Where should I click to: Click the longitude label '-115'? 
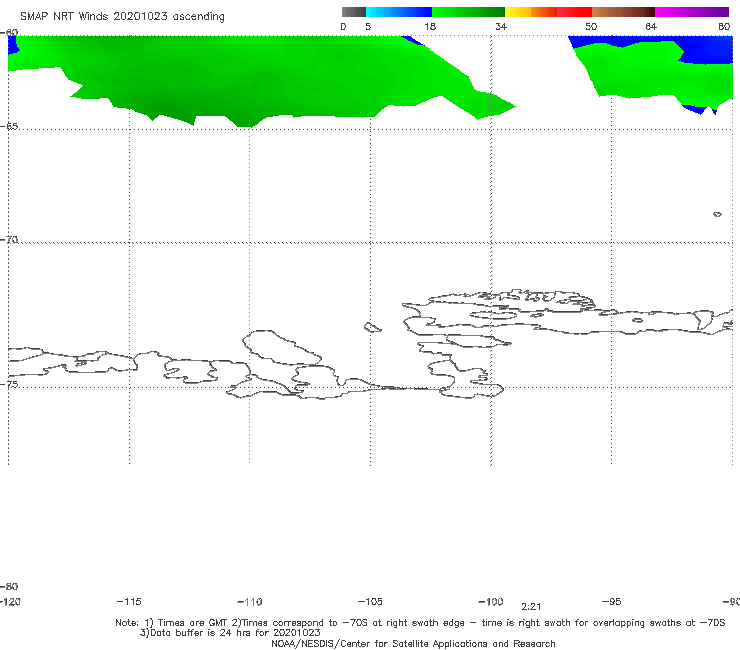click(x=129, y=601)
